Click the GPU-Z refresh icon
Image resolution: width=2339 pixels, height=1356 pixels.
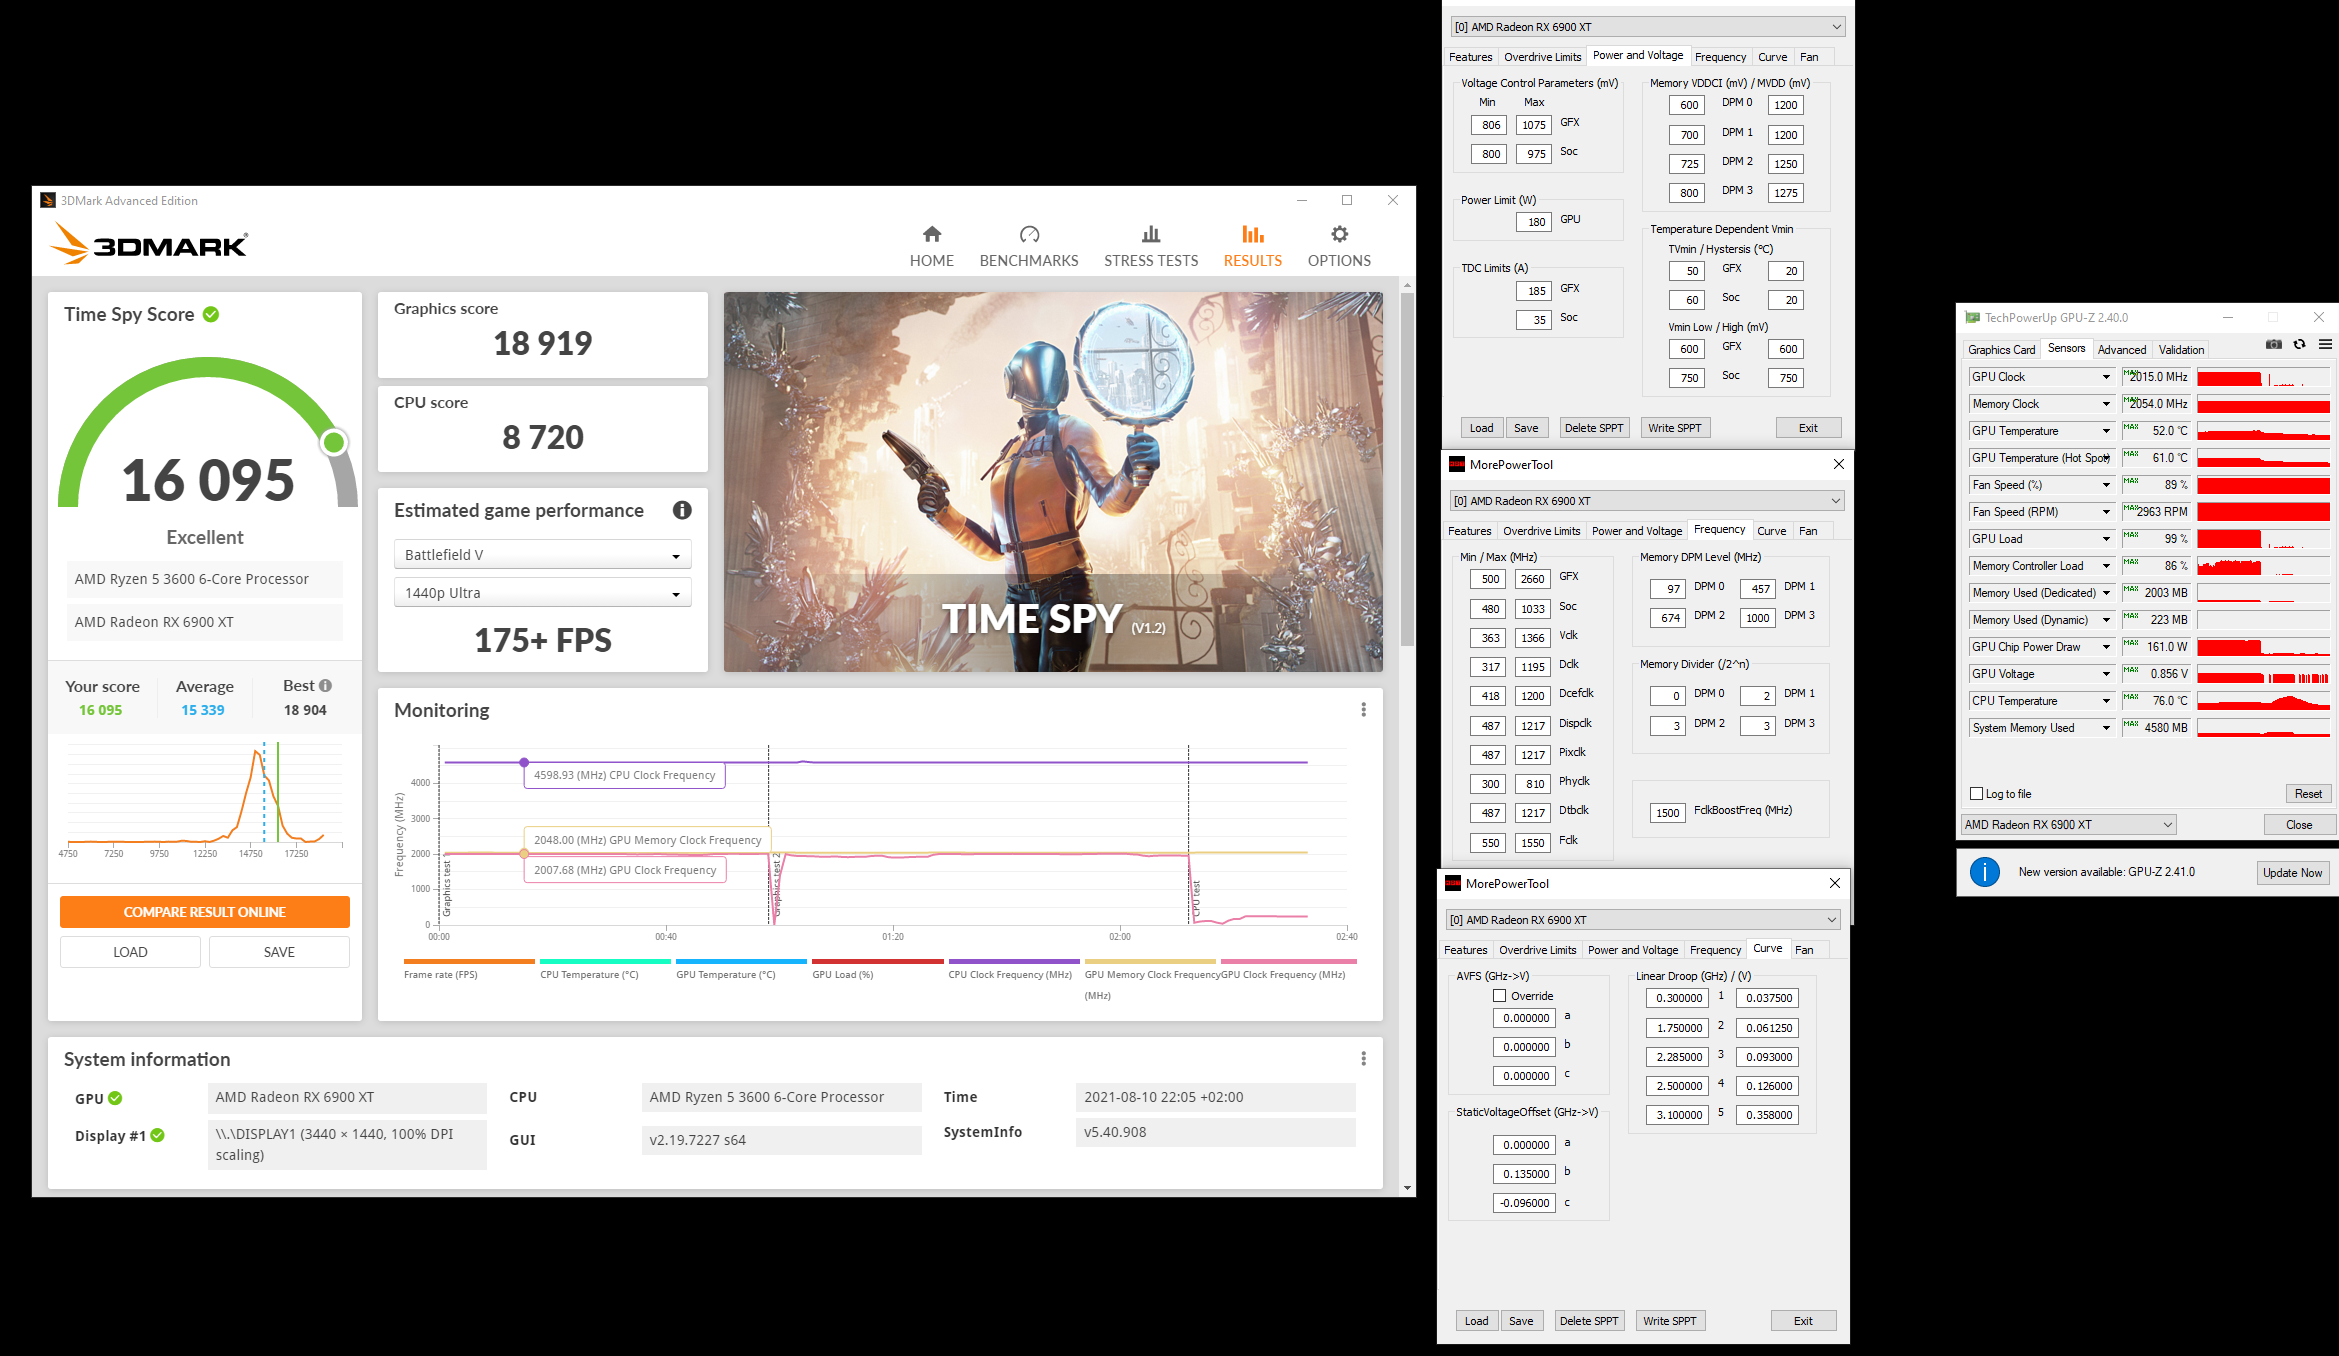coord(2299,344)
